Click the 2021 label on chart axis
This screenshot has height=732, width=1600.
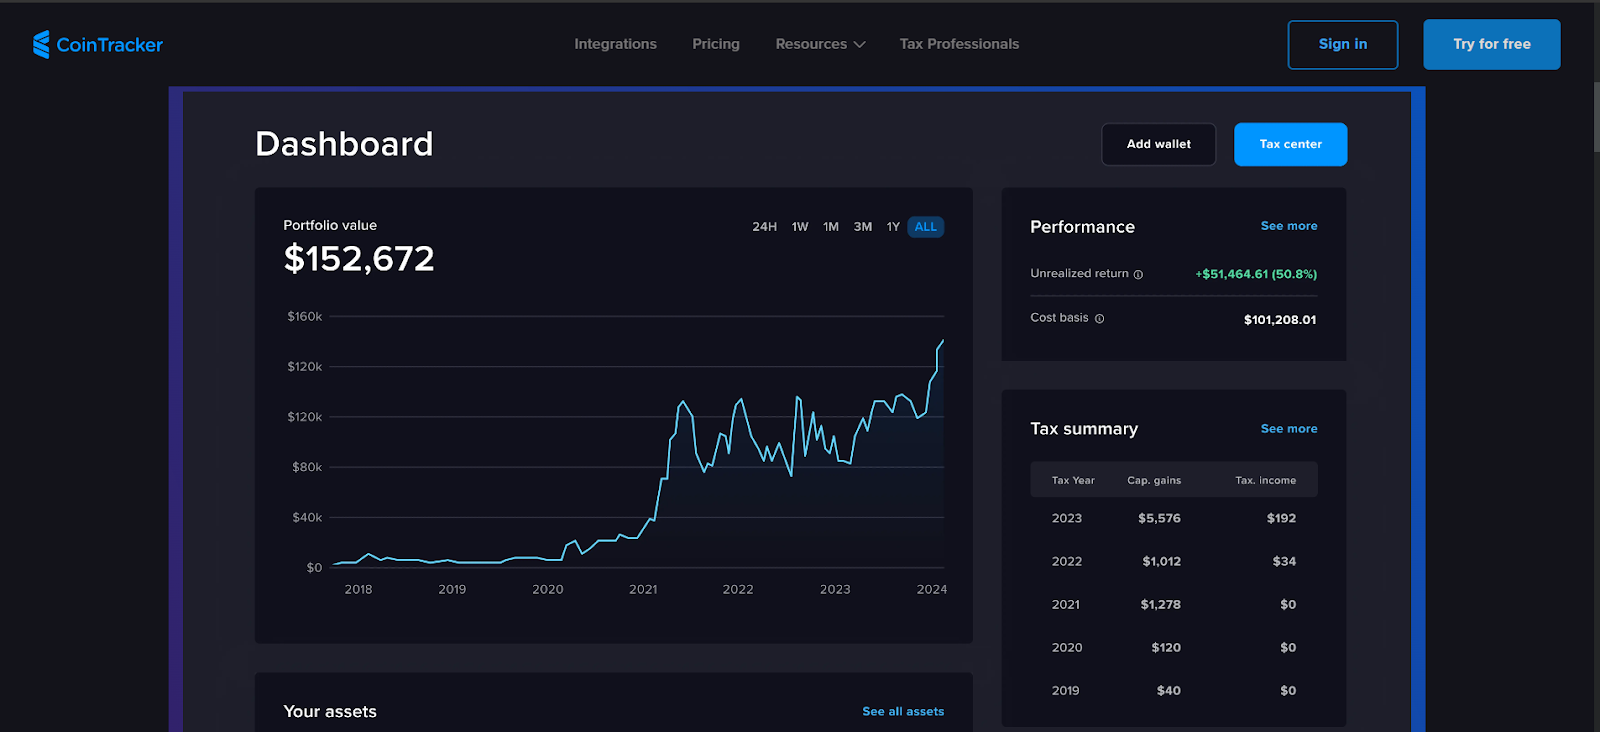point(643,590)
